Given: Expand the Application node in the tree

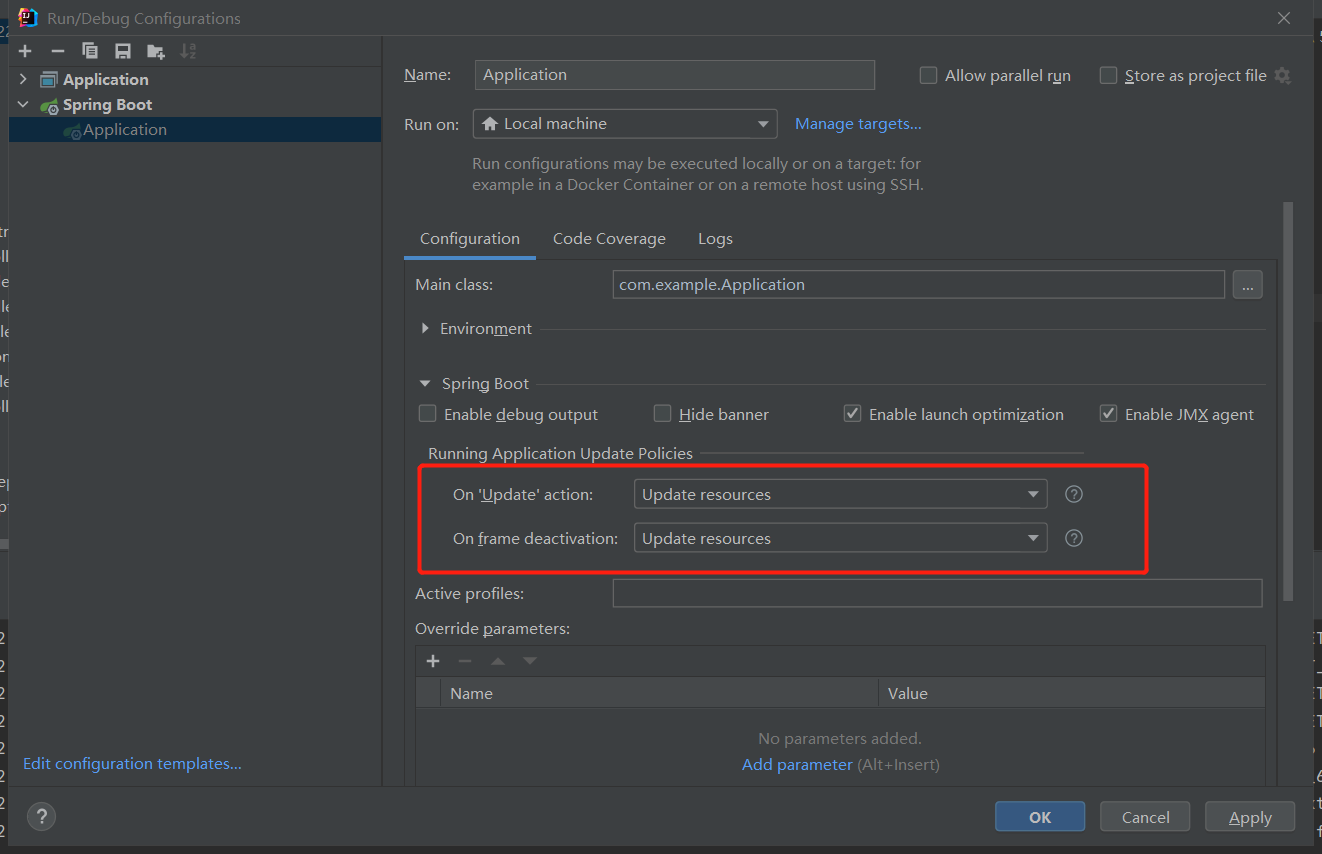Looking at the screenshot, I should pos(23,80).
